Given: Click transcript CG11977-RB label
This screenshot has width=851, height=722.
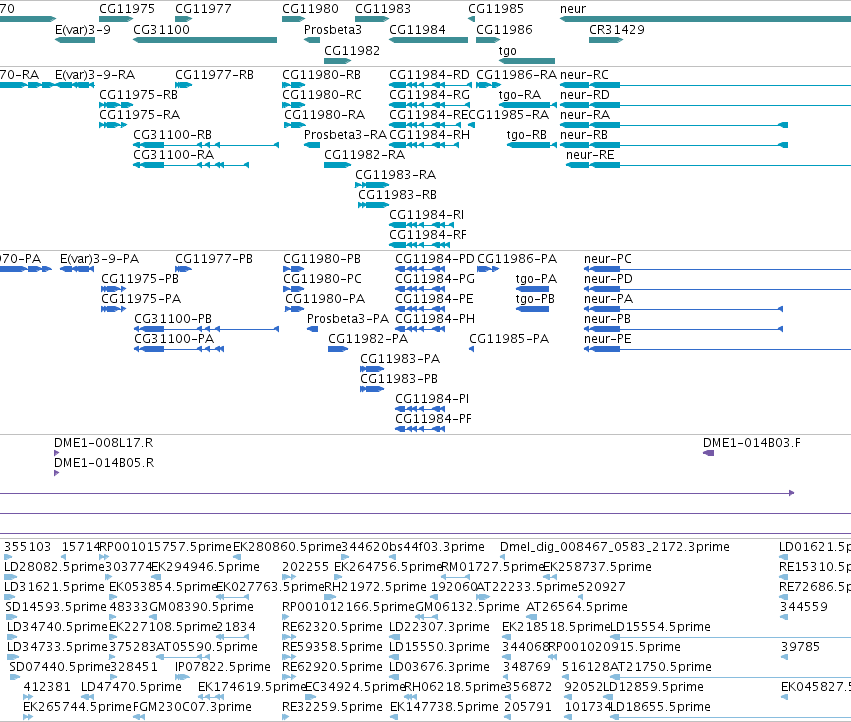Looking at the screenshot, I should point(214,74).
